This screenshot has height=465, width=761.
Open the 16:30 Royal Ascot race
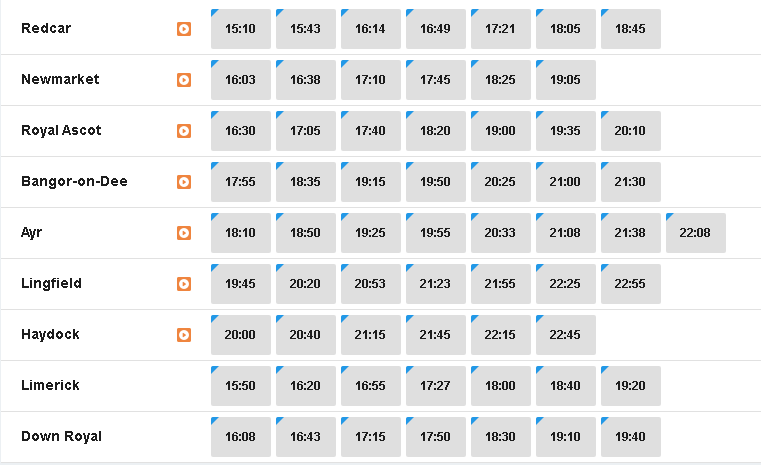coord(241,131)
